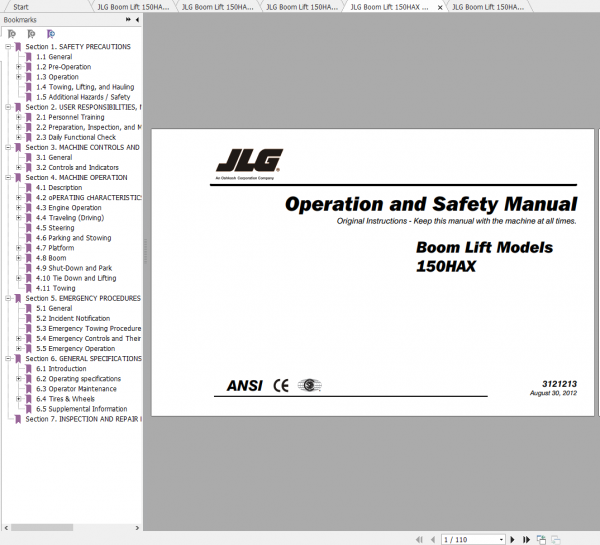Open the page number dropdown

pos(501,540)
